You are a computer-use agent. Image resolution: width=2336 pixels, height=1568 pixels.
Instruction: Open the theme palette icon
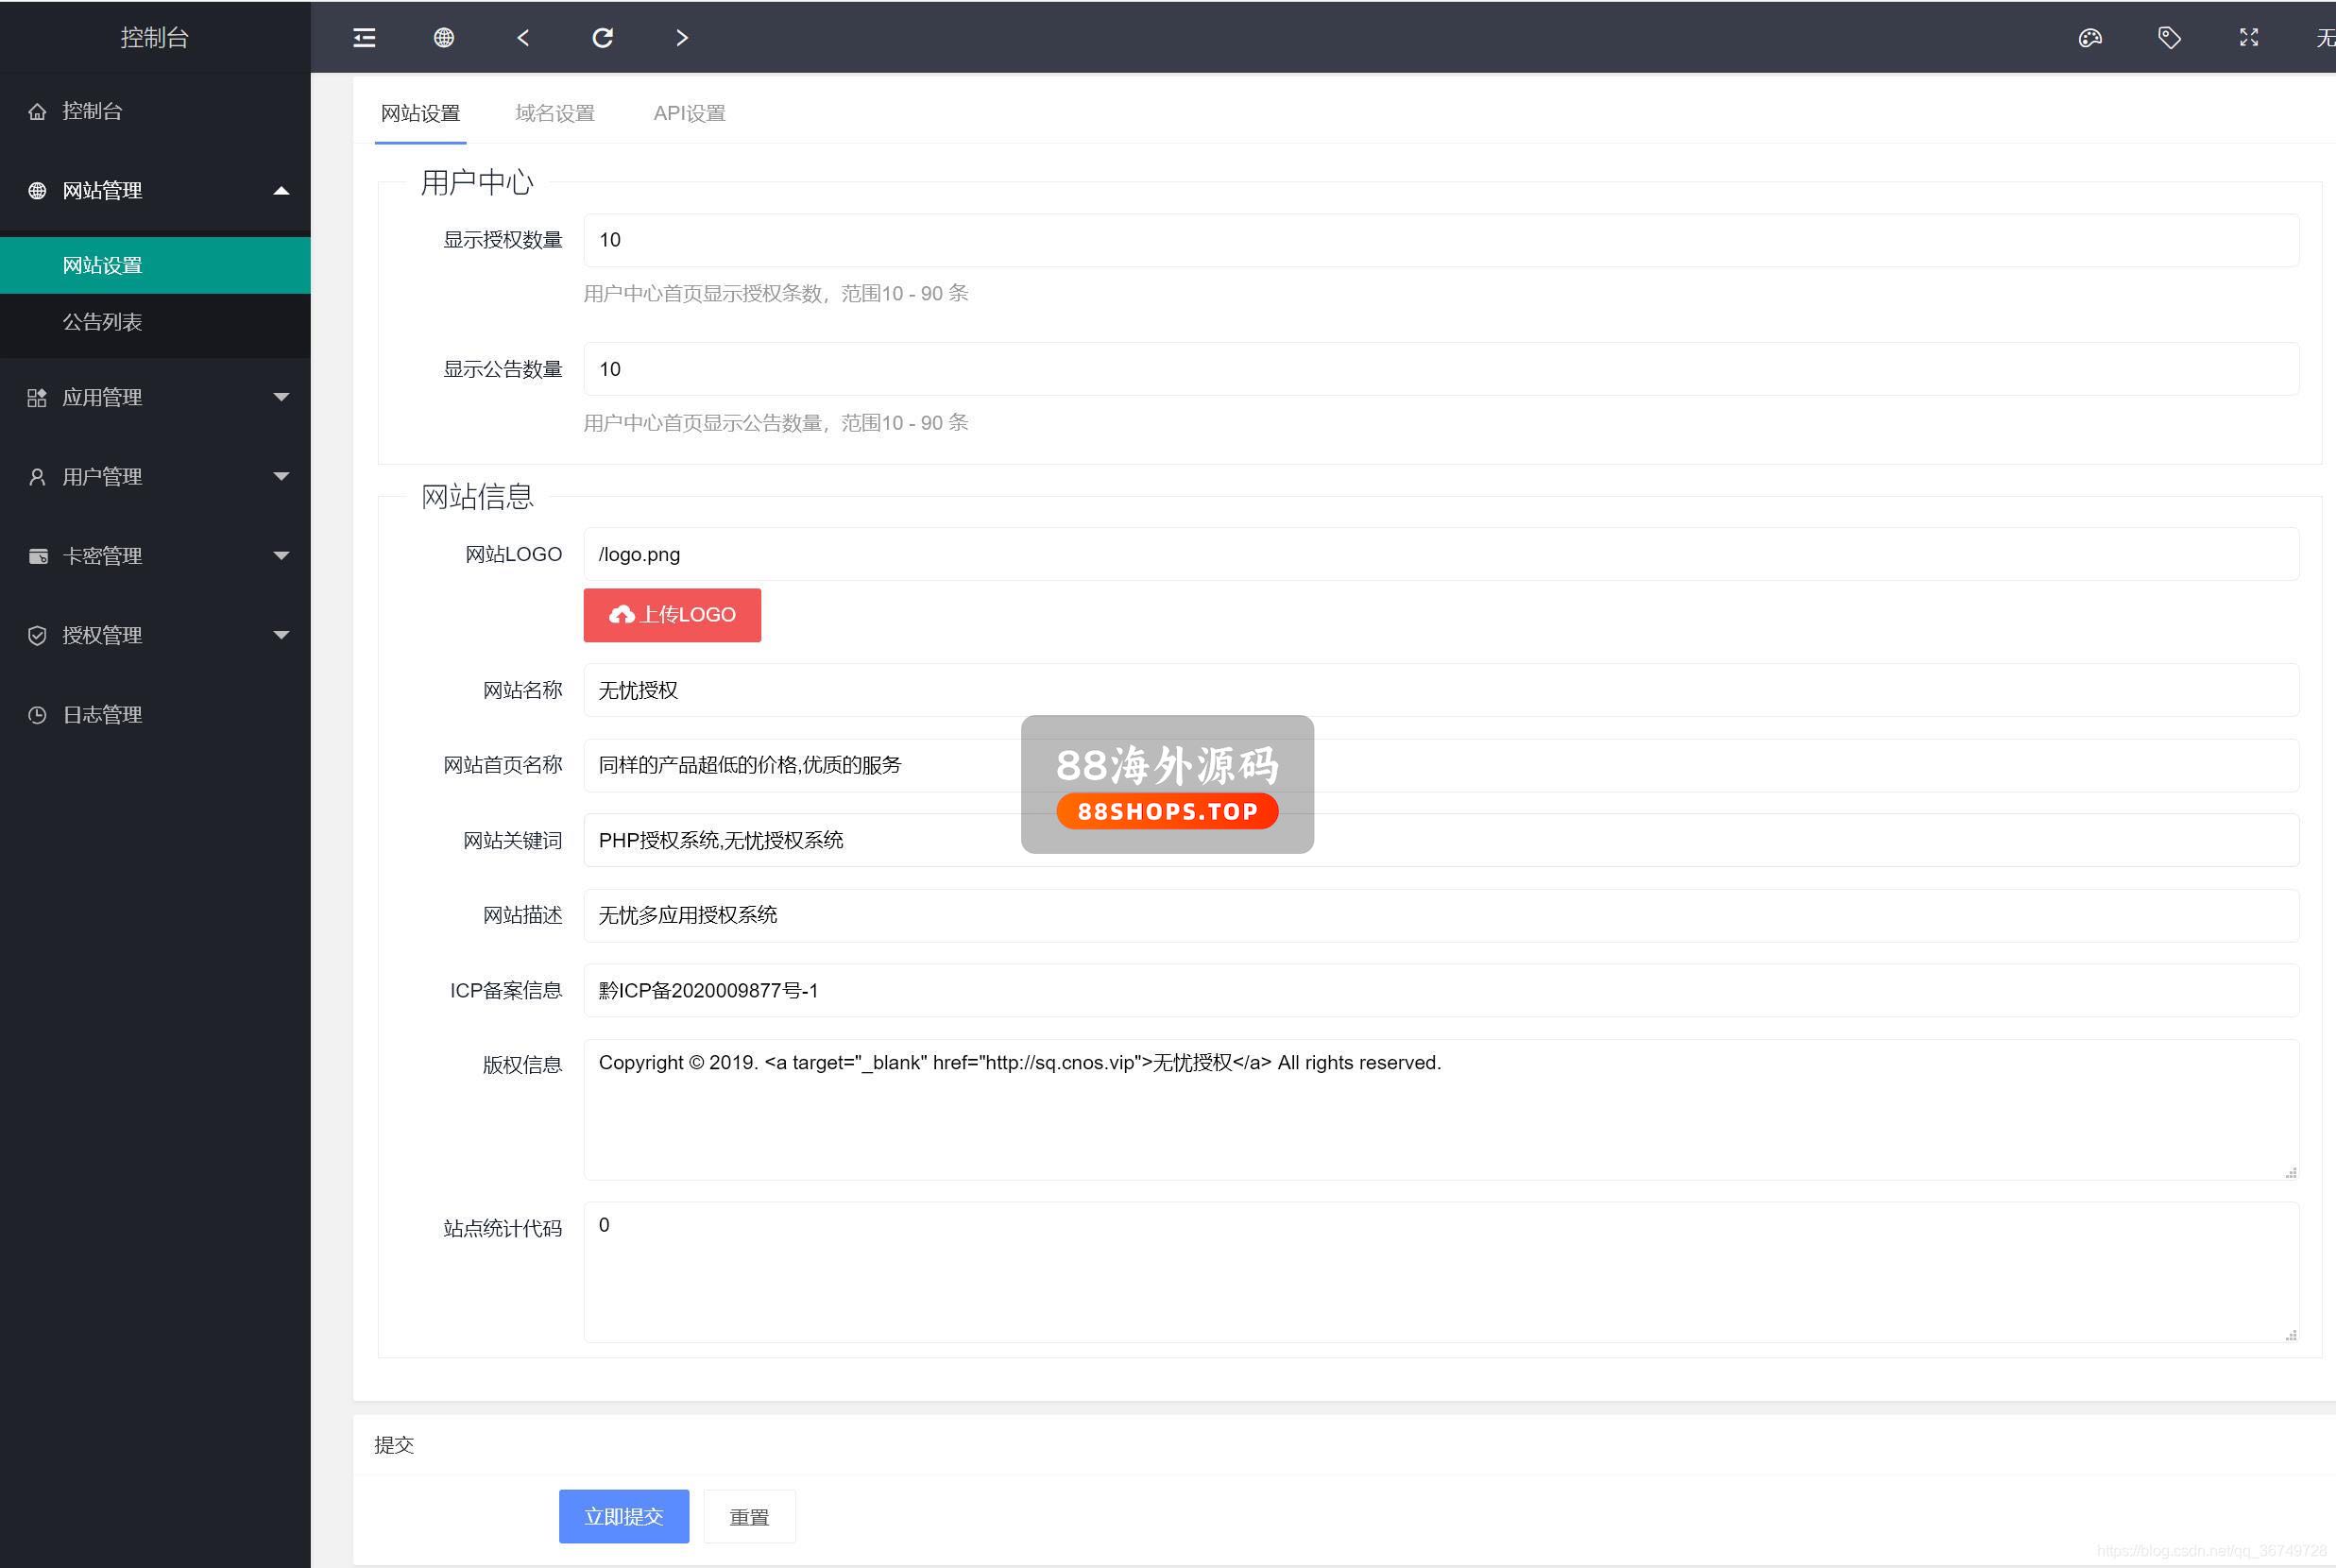(2090, 38)
